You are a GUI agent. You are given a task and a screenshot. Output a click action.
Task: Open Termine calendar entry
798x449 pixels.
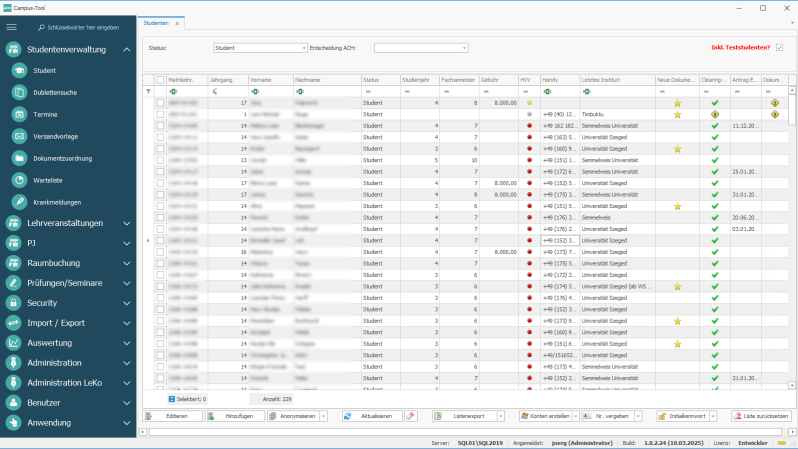pyautogui.click(x=45, y=115)
